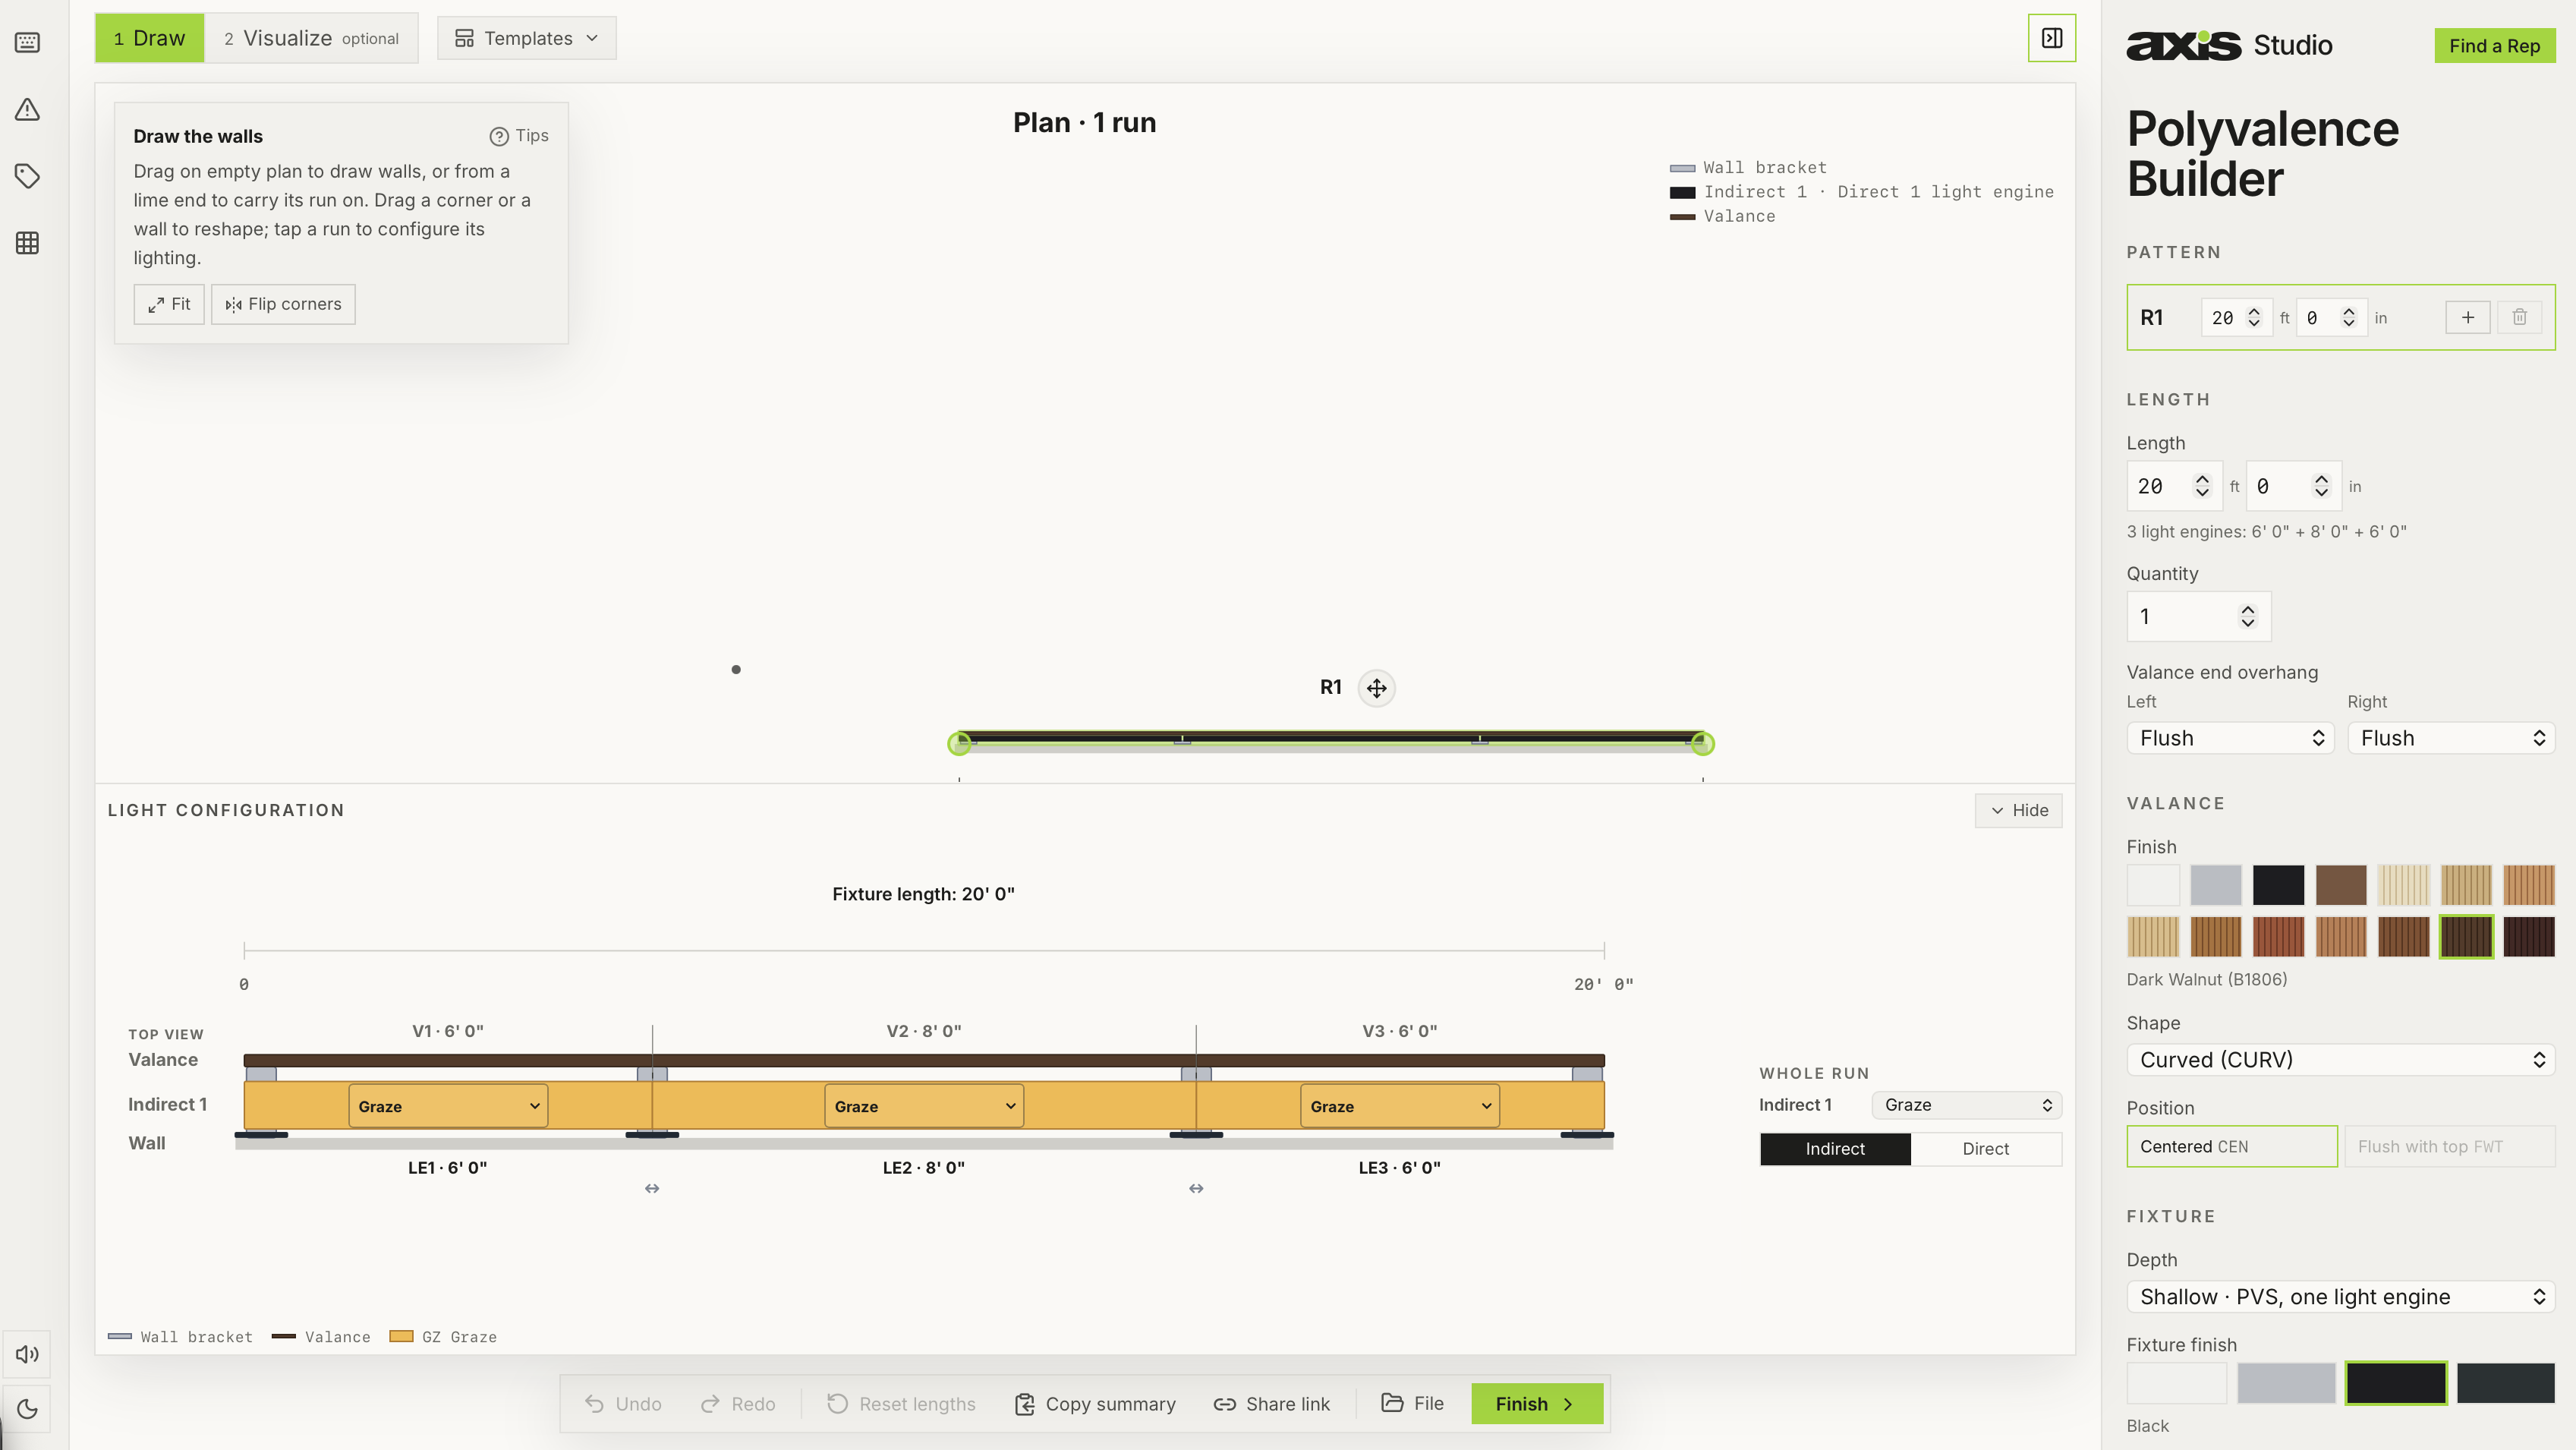Open the LE3 Graze dropdown
The height and width of the screenshot is (1450, 2576).
click(x=1400, y=1106)
